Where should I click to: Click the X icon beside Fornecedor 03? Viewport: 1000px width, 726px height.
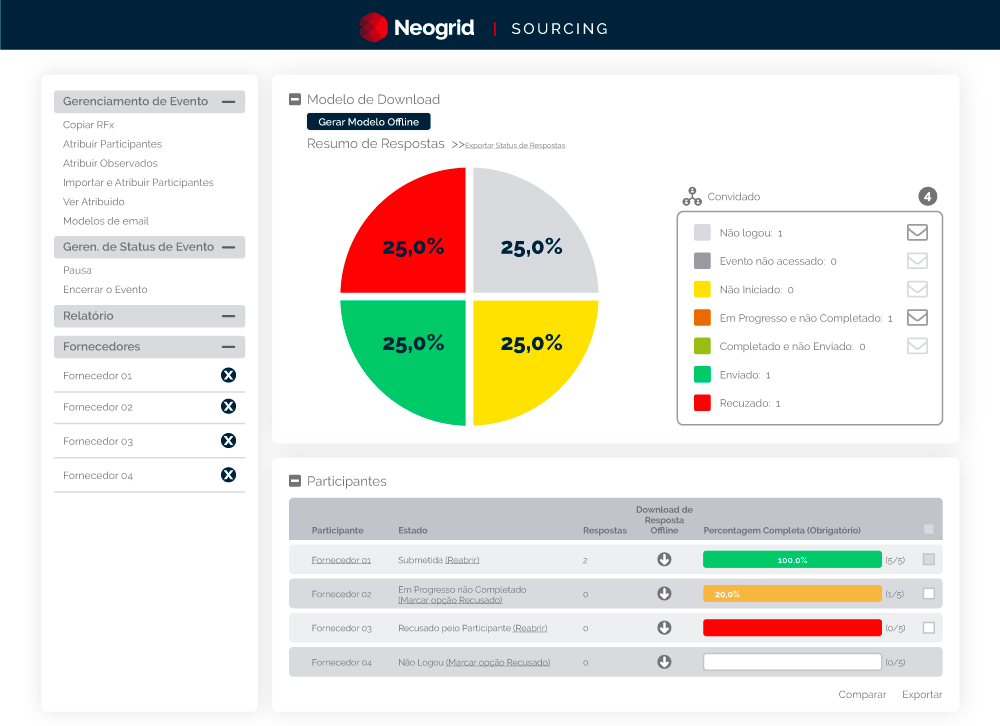point(228,441)
